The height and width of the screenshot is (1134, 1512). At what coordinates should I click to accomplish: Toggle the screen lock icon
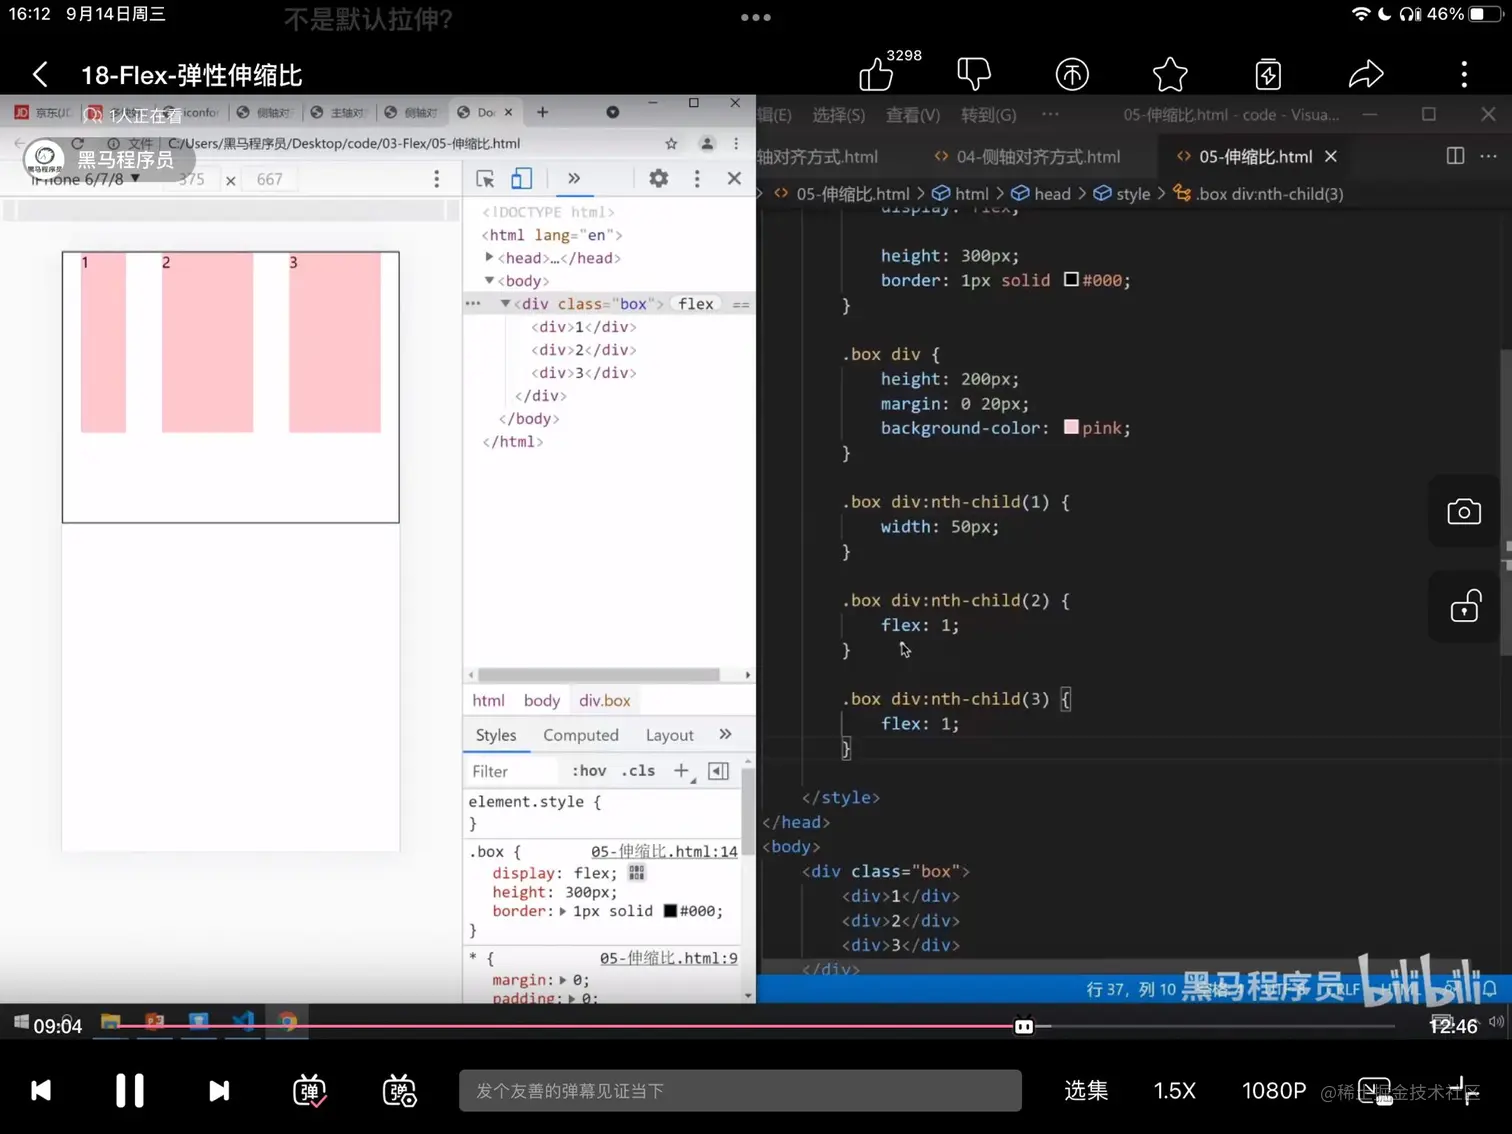(x=1464, y=606)
